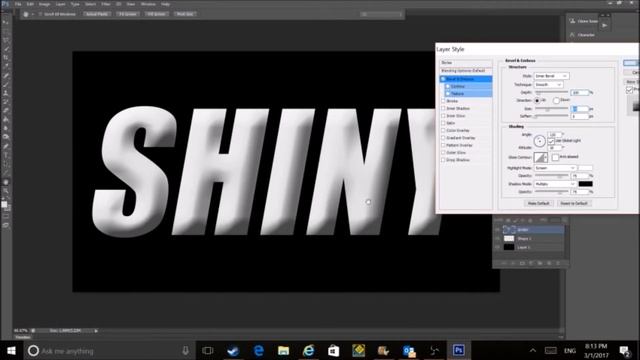
Task: Open the Actions panel play icon
Action: [x=604, y=25]
